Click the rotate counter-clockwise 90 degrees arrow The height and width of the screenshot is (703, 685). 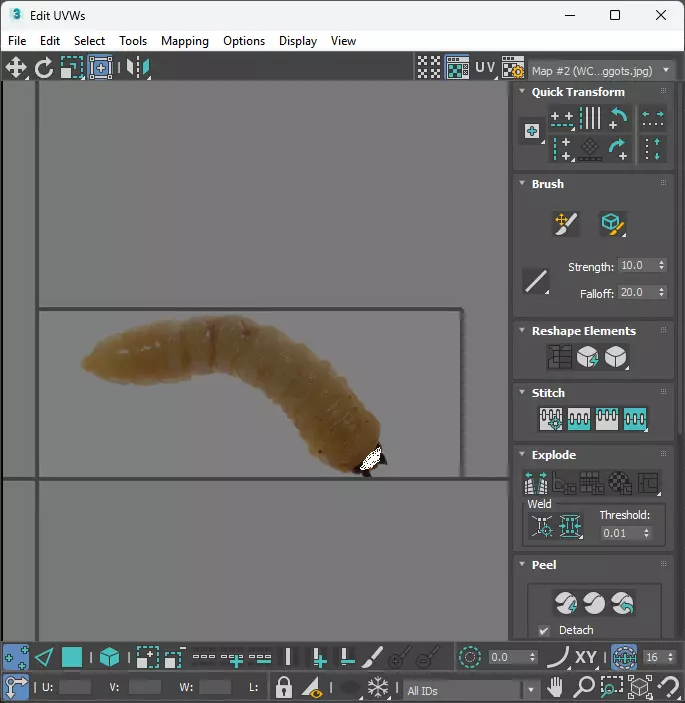(x=619, y=118)
